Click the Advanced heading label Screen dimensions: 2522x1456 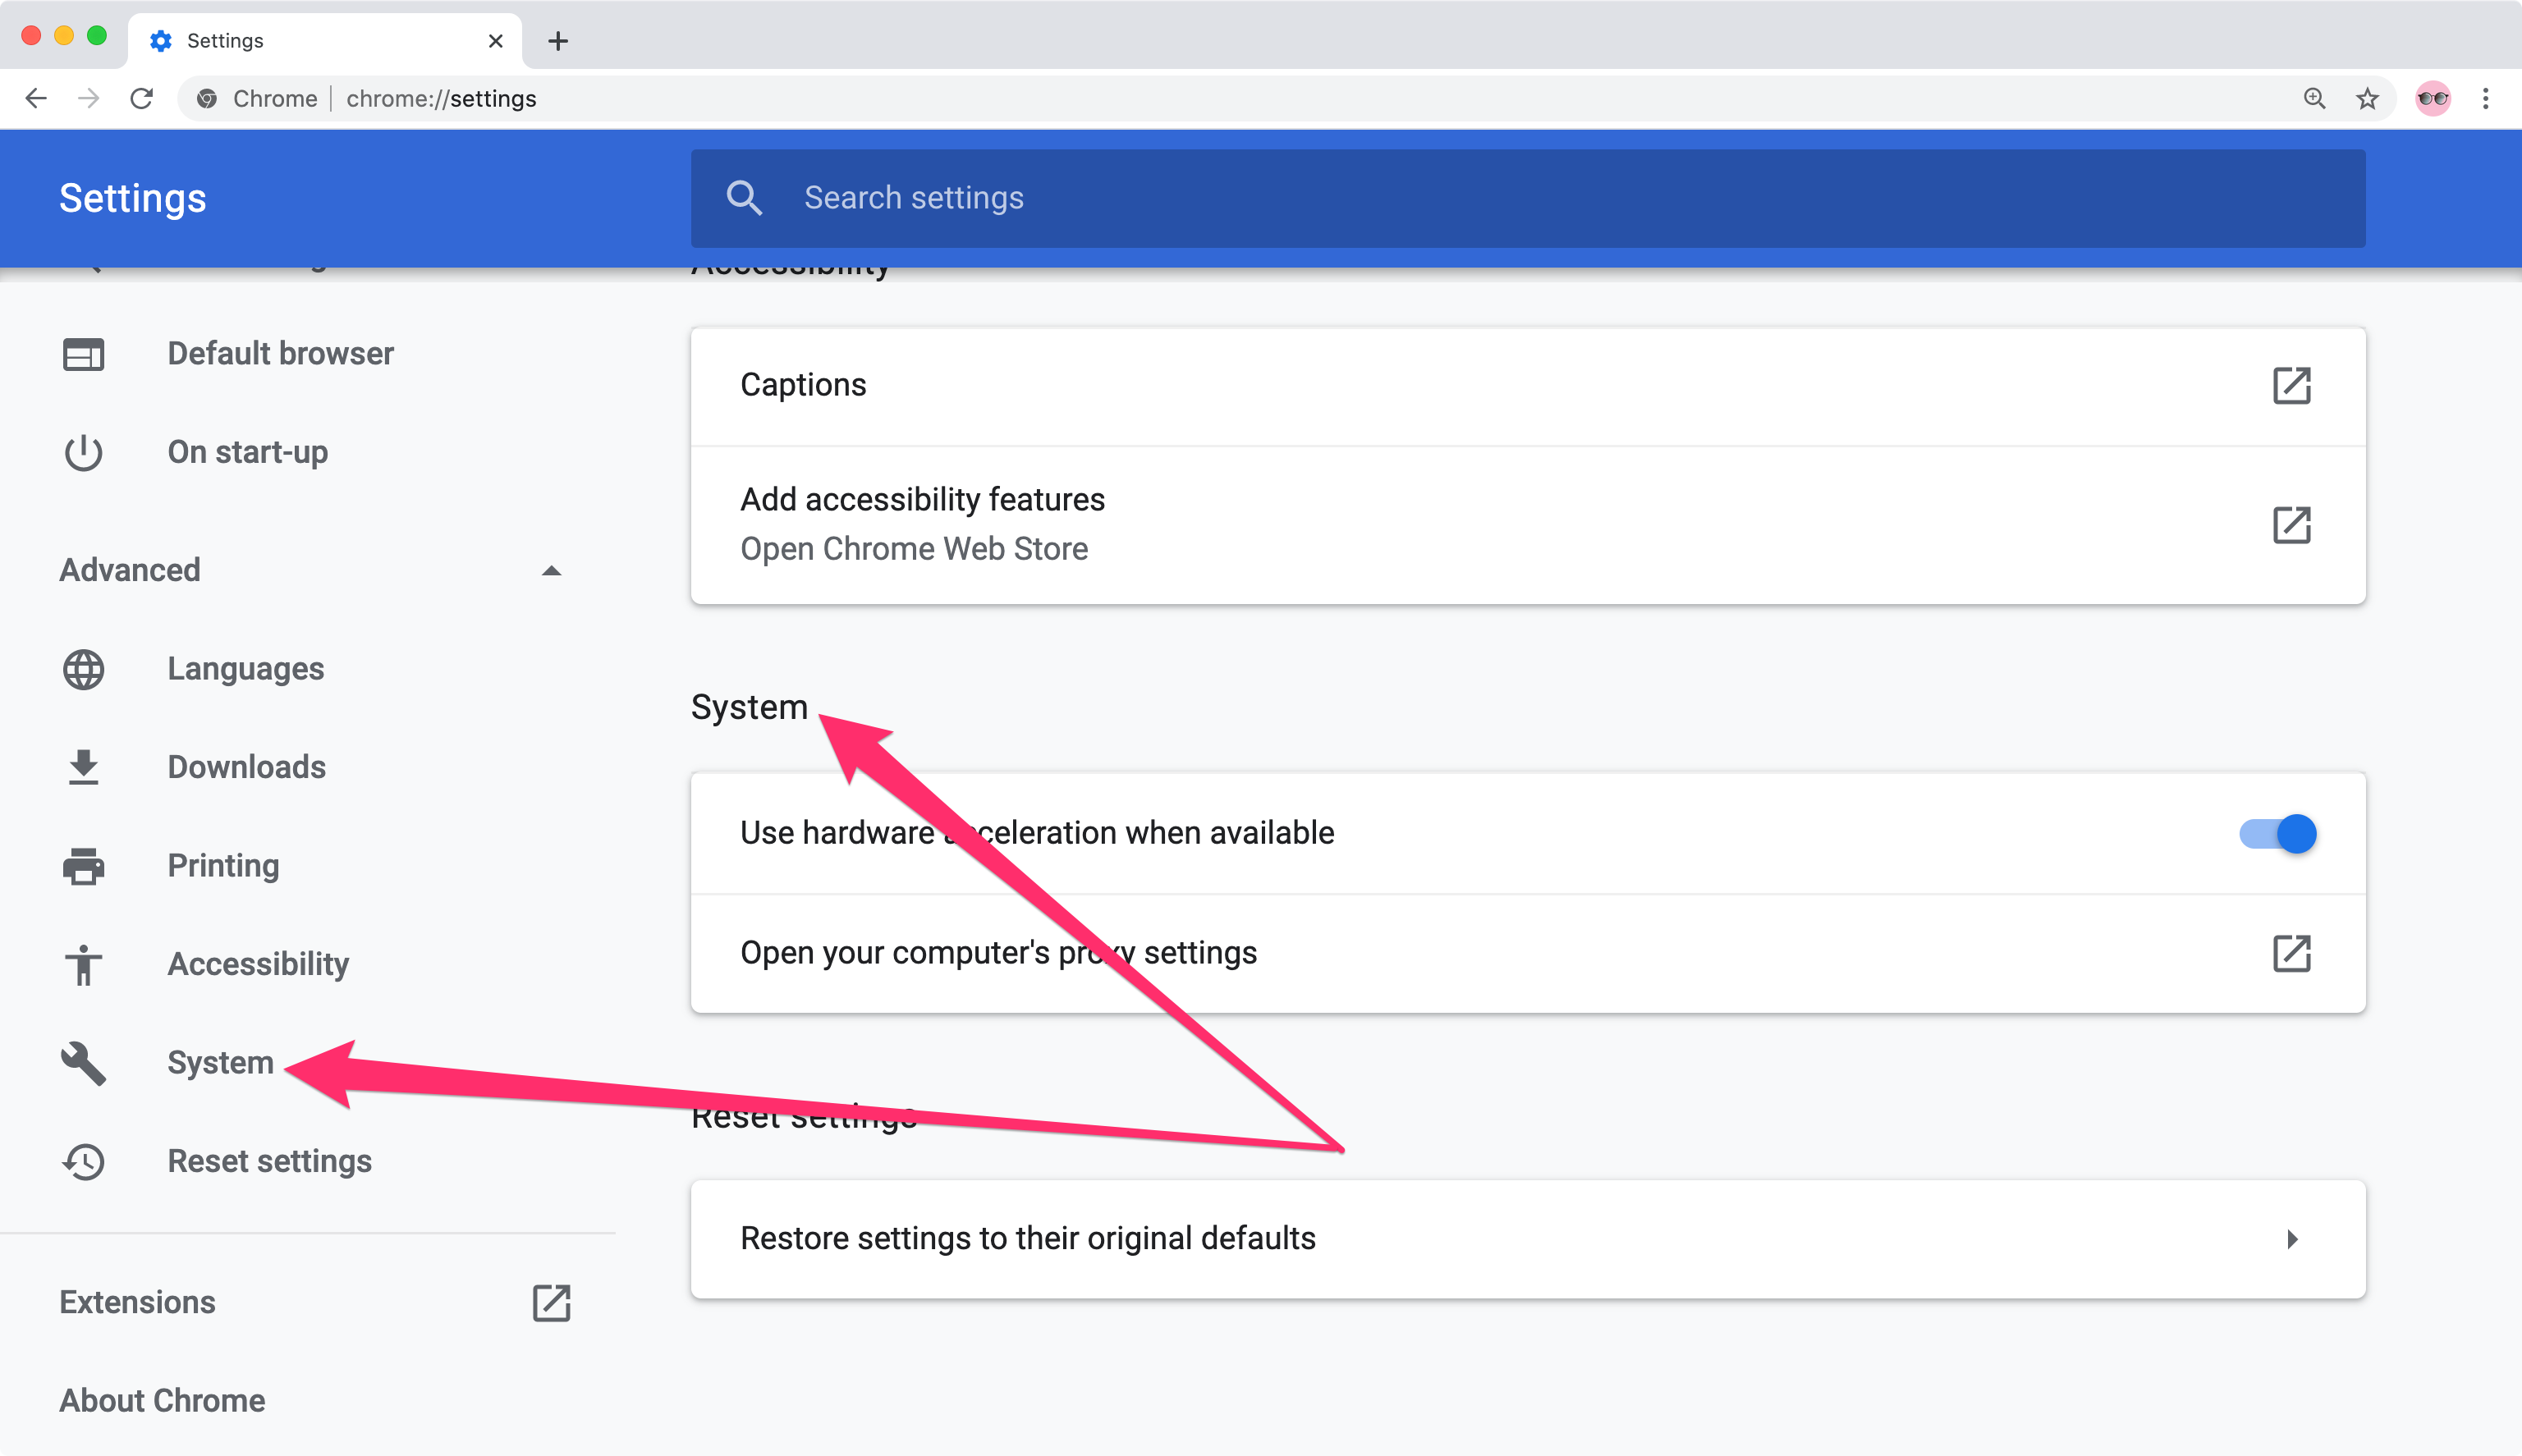coord(129,570)
